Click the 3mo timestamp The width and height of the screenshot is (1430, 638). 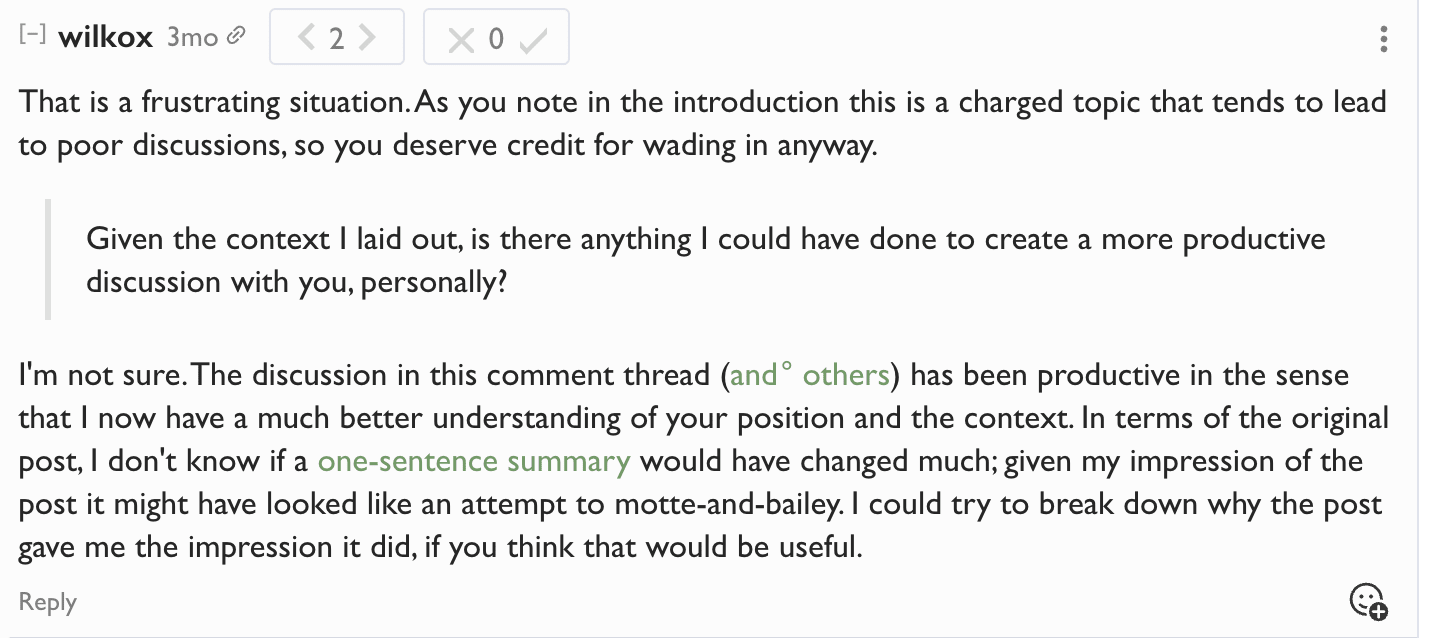tap(191, 38)
